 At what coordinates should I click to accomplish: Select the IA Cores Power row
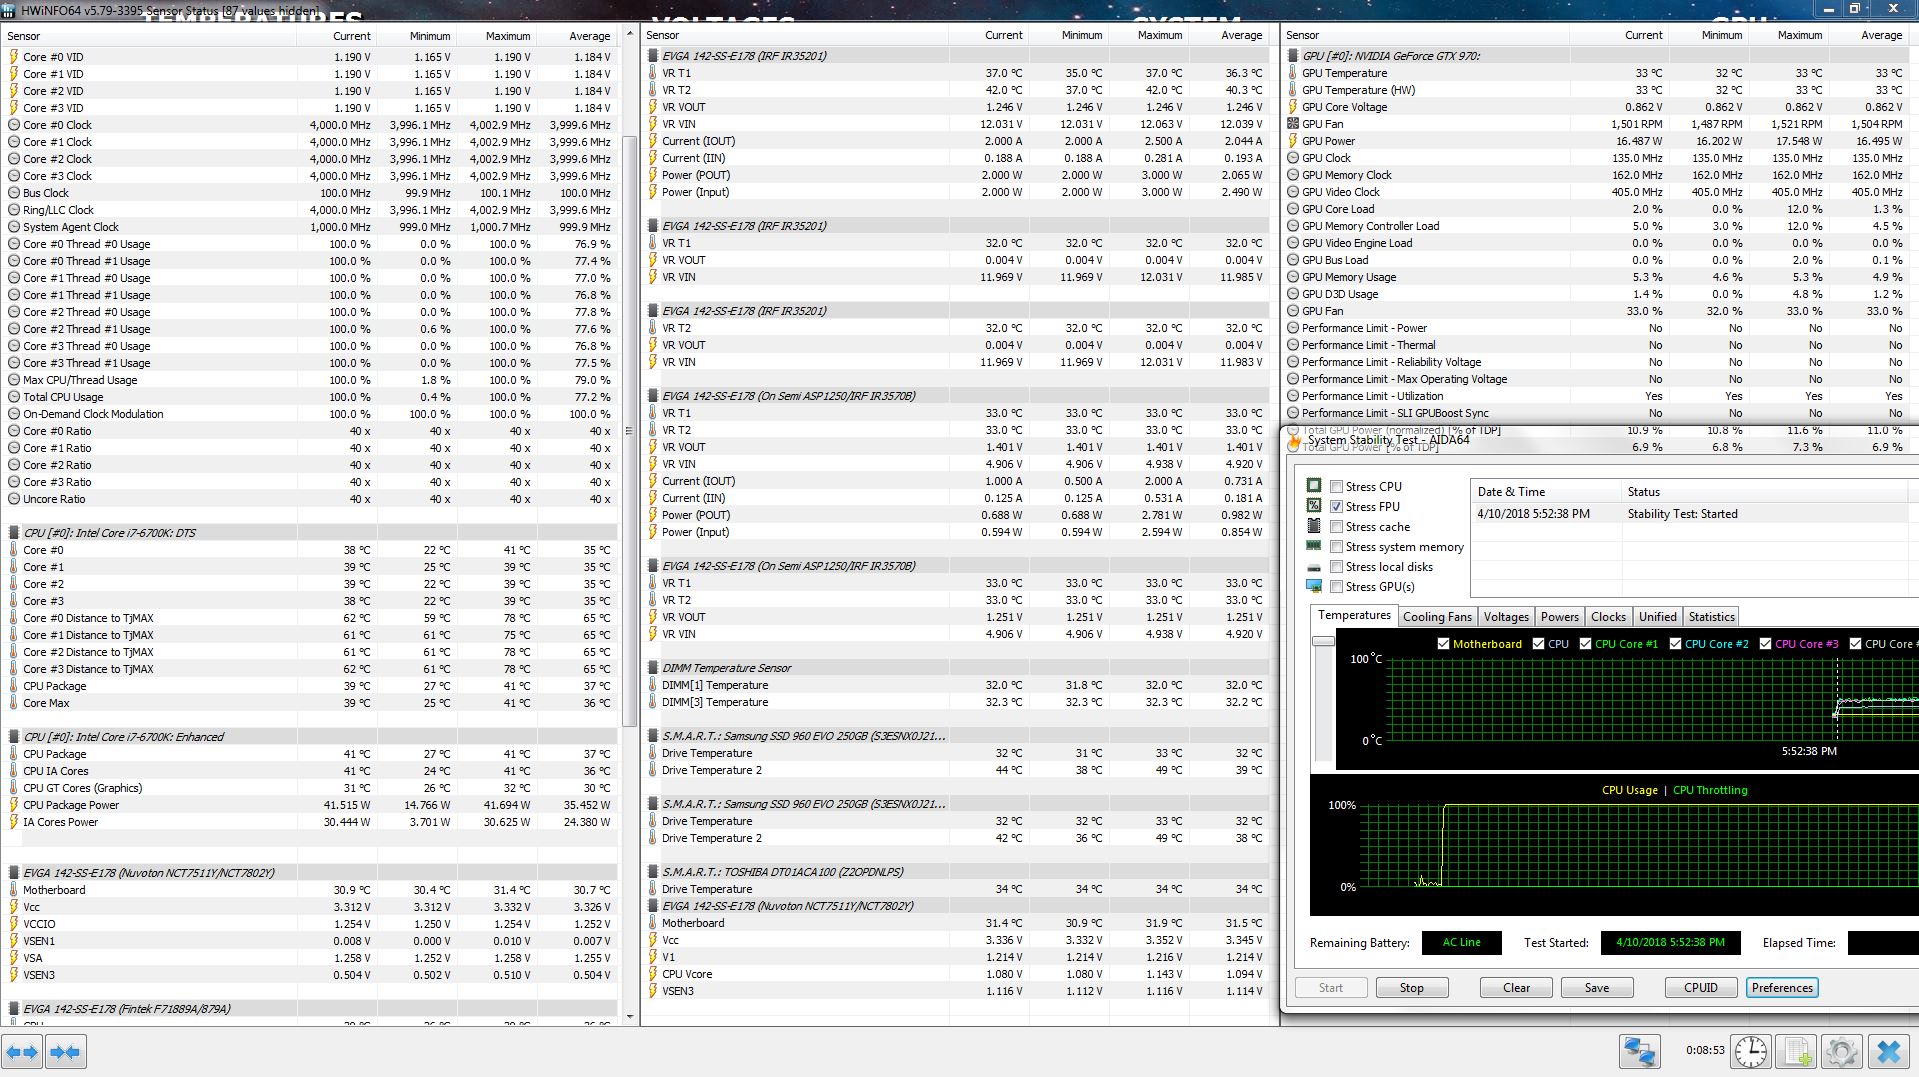[x=310, y=822]
